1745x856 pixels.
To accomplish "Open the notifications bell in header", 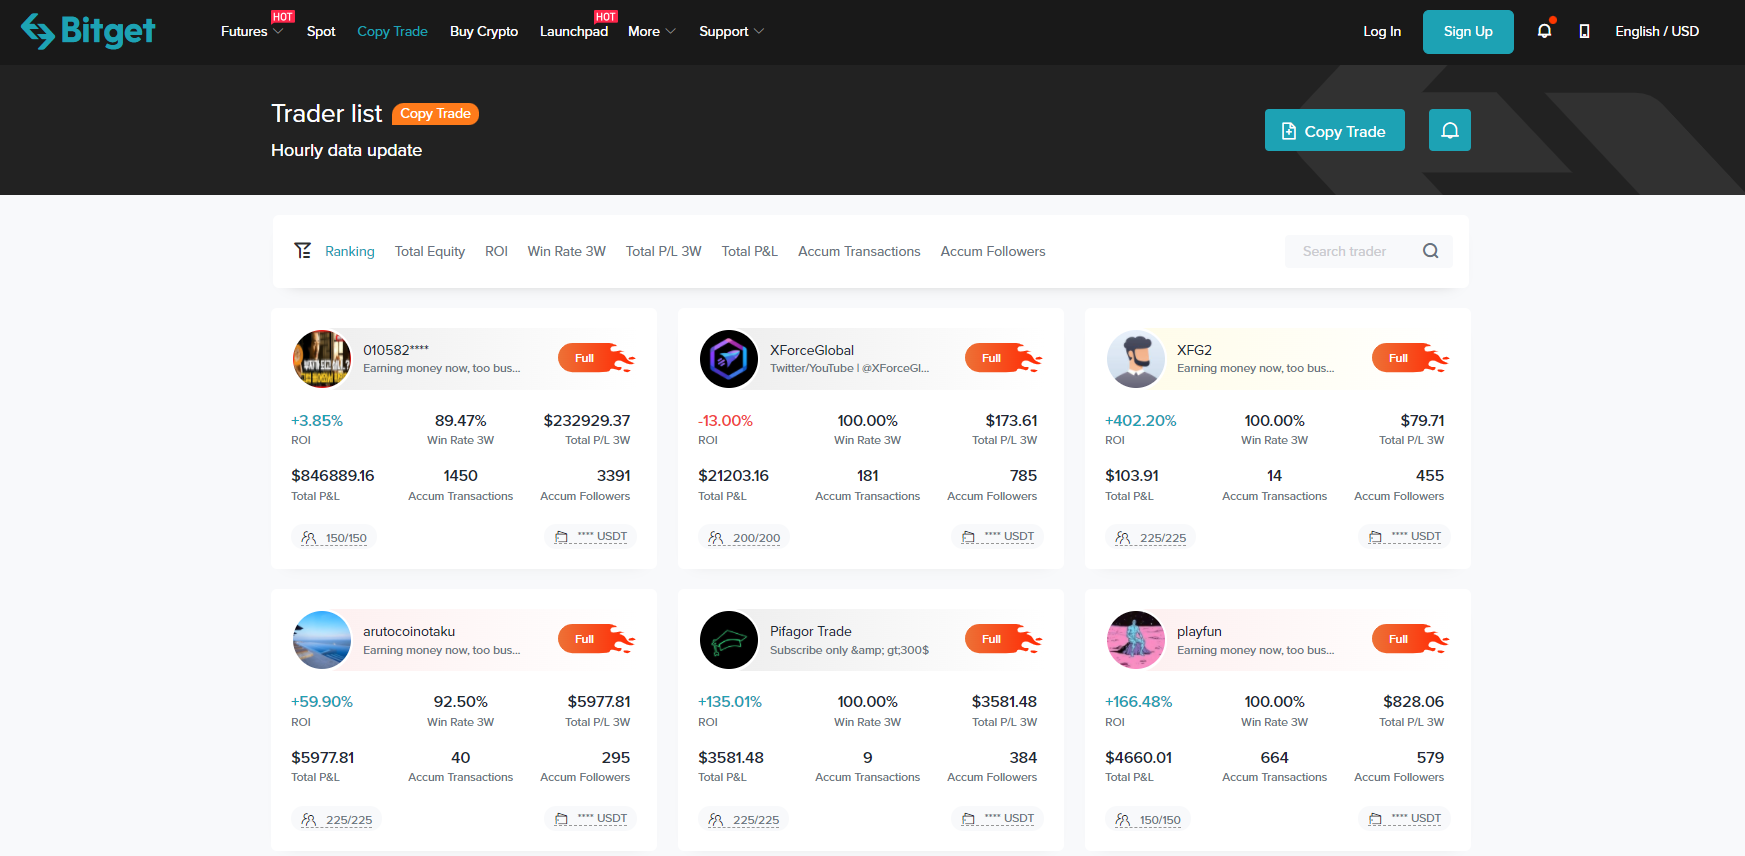I will pos(1544,31).
